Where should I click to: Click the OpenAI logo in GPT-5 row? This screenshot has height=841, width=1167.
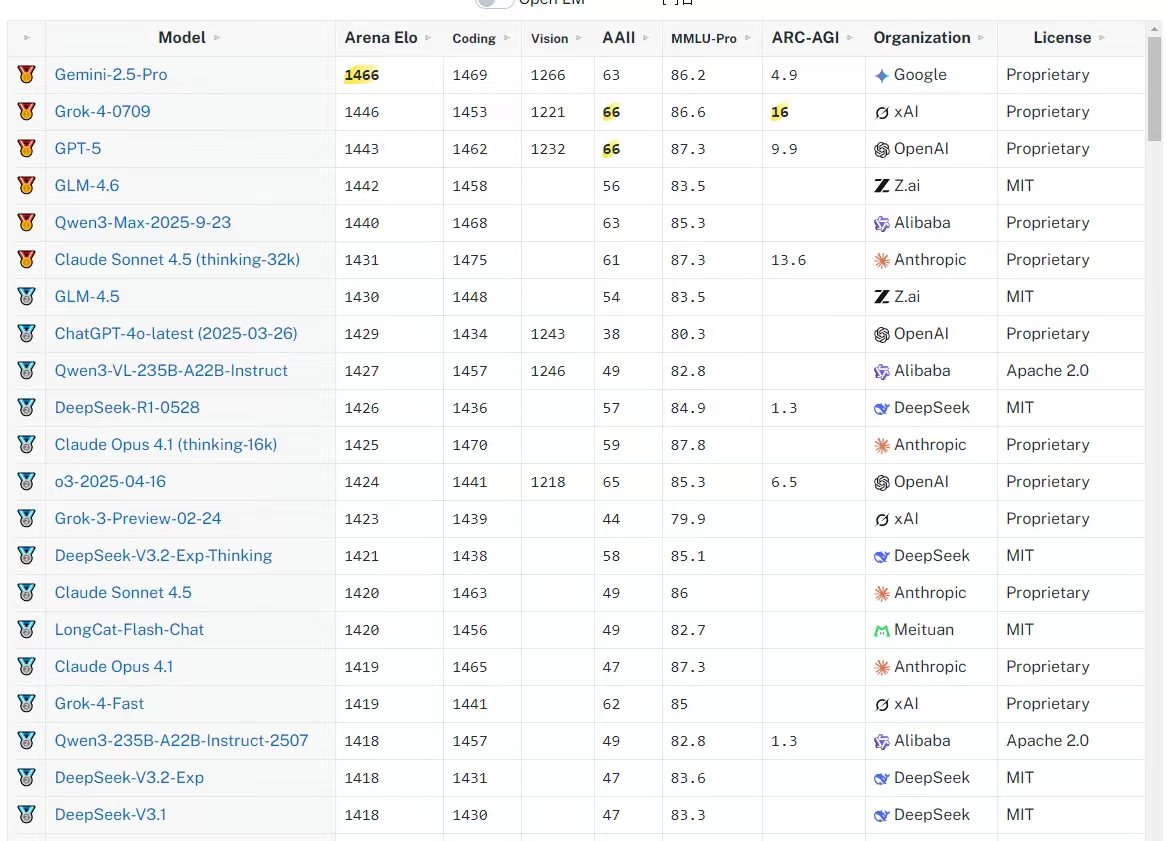[x=882, y=149]
